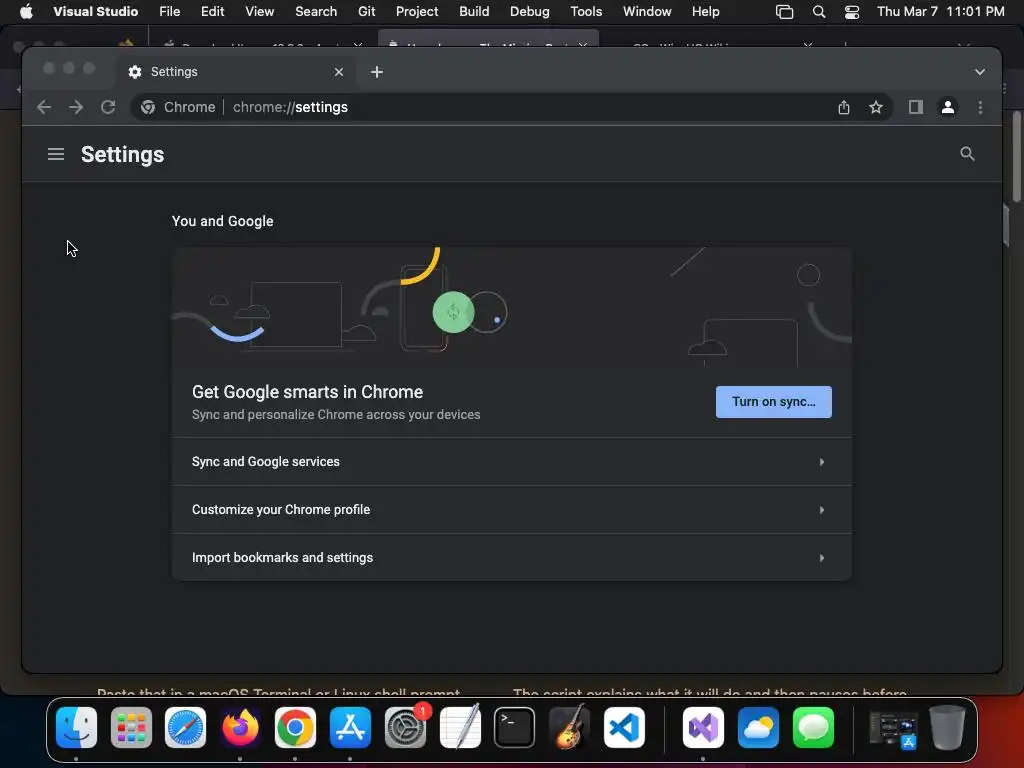Open the File menu
The height and width of the screenshot is (768, 1024).
click(169, 11)
